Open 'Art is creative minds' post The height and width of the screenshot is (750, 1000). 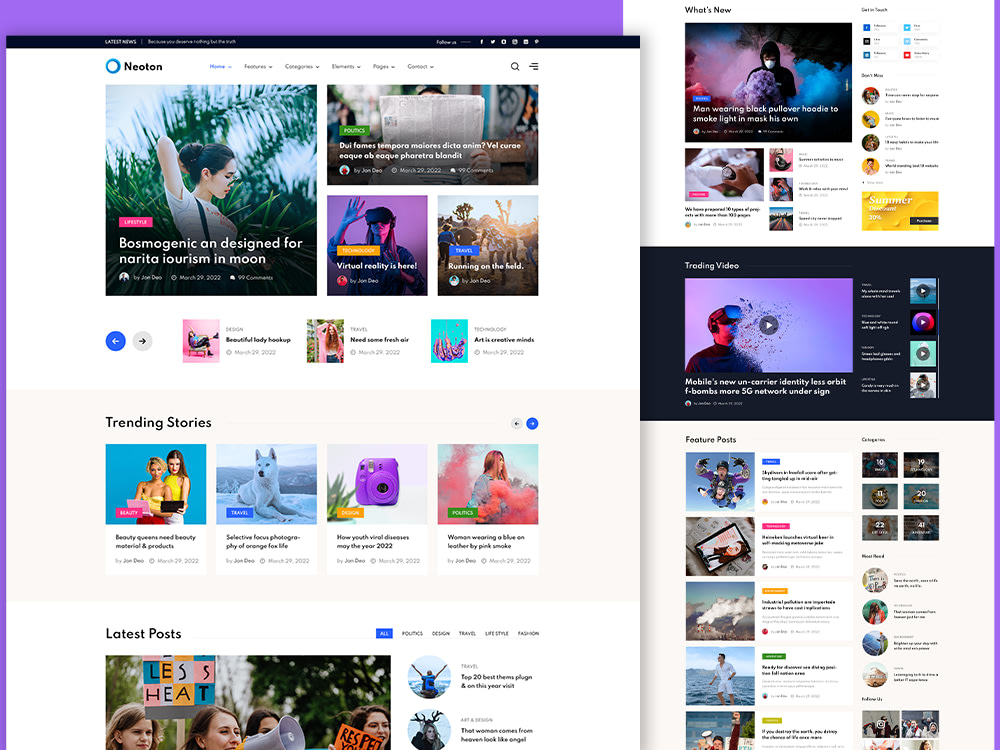tap(504, 340)
